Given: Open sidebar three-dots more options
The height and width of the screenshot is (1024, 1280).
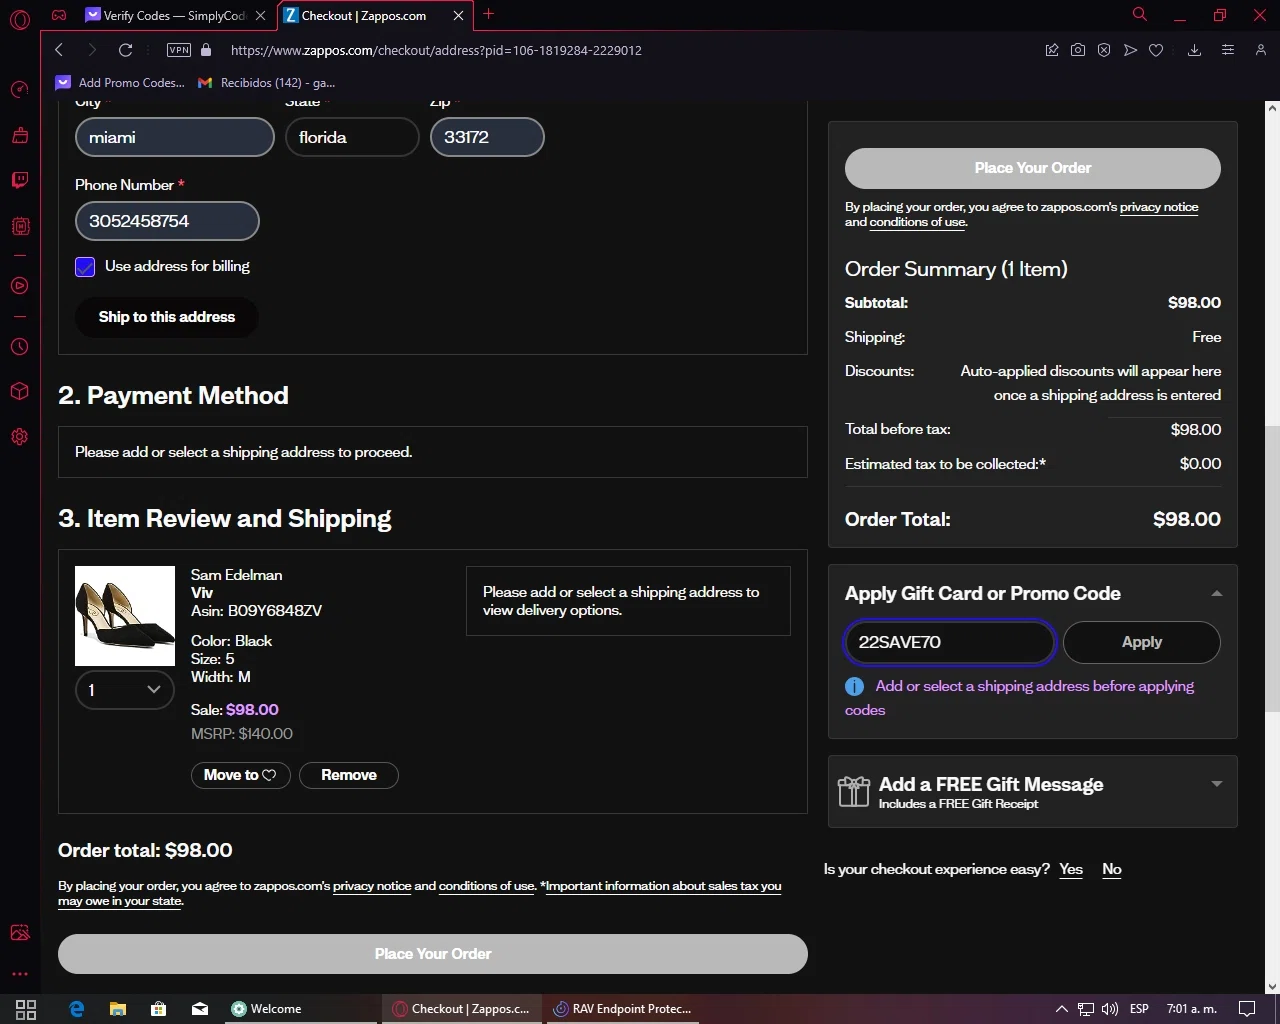Looking at the screenshot, I should click(19, 973).
